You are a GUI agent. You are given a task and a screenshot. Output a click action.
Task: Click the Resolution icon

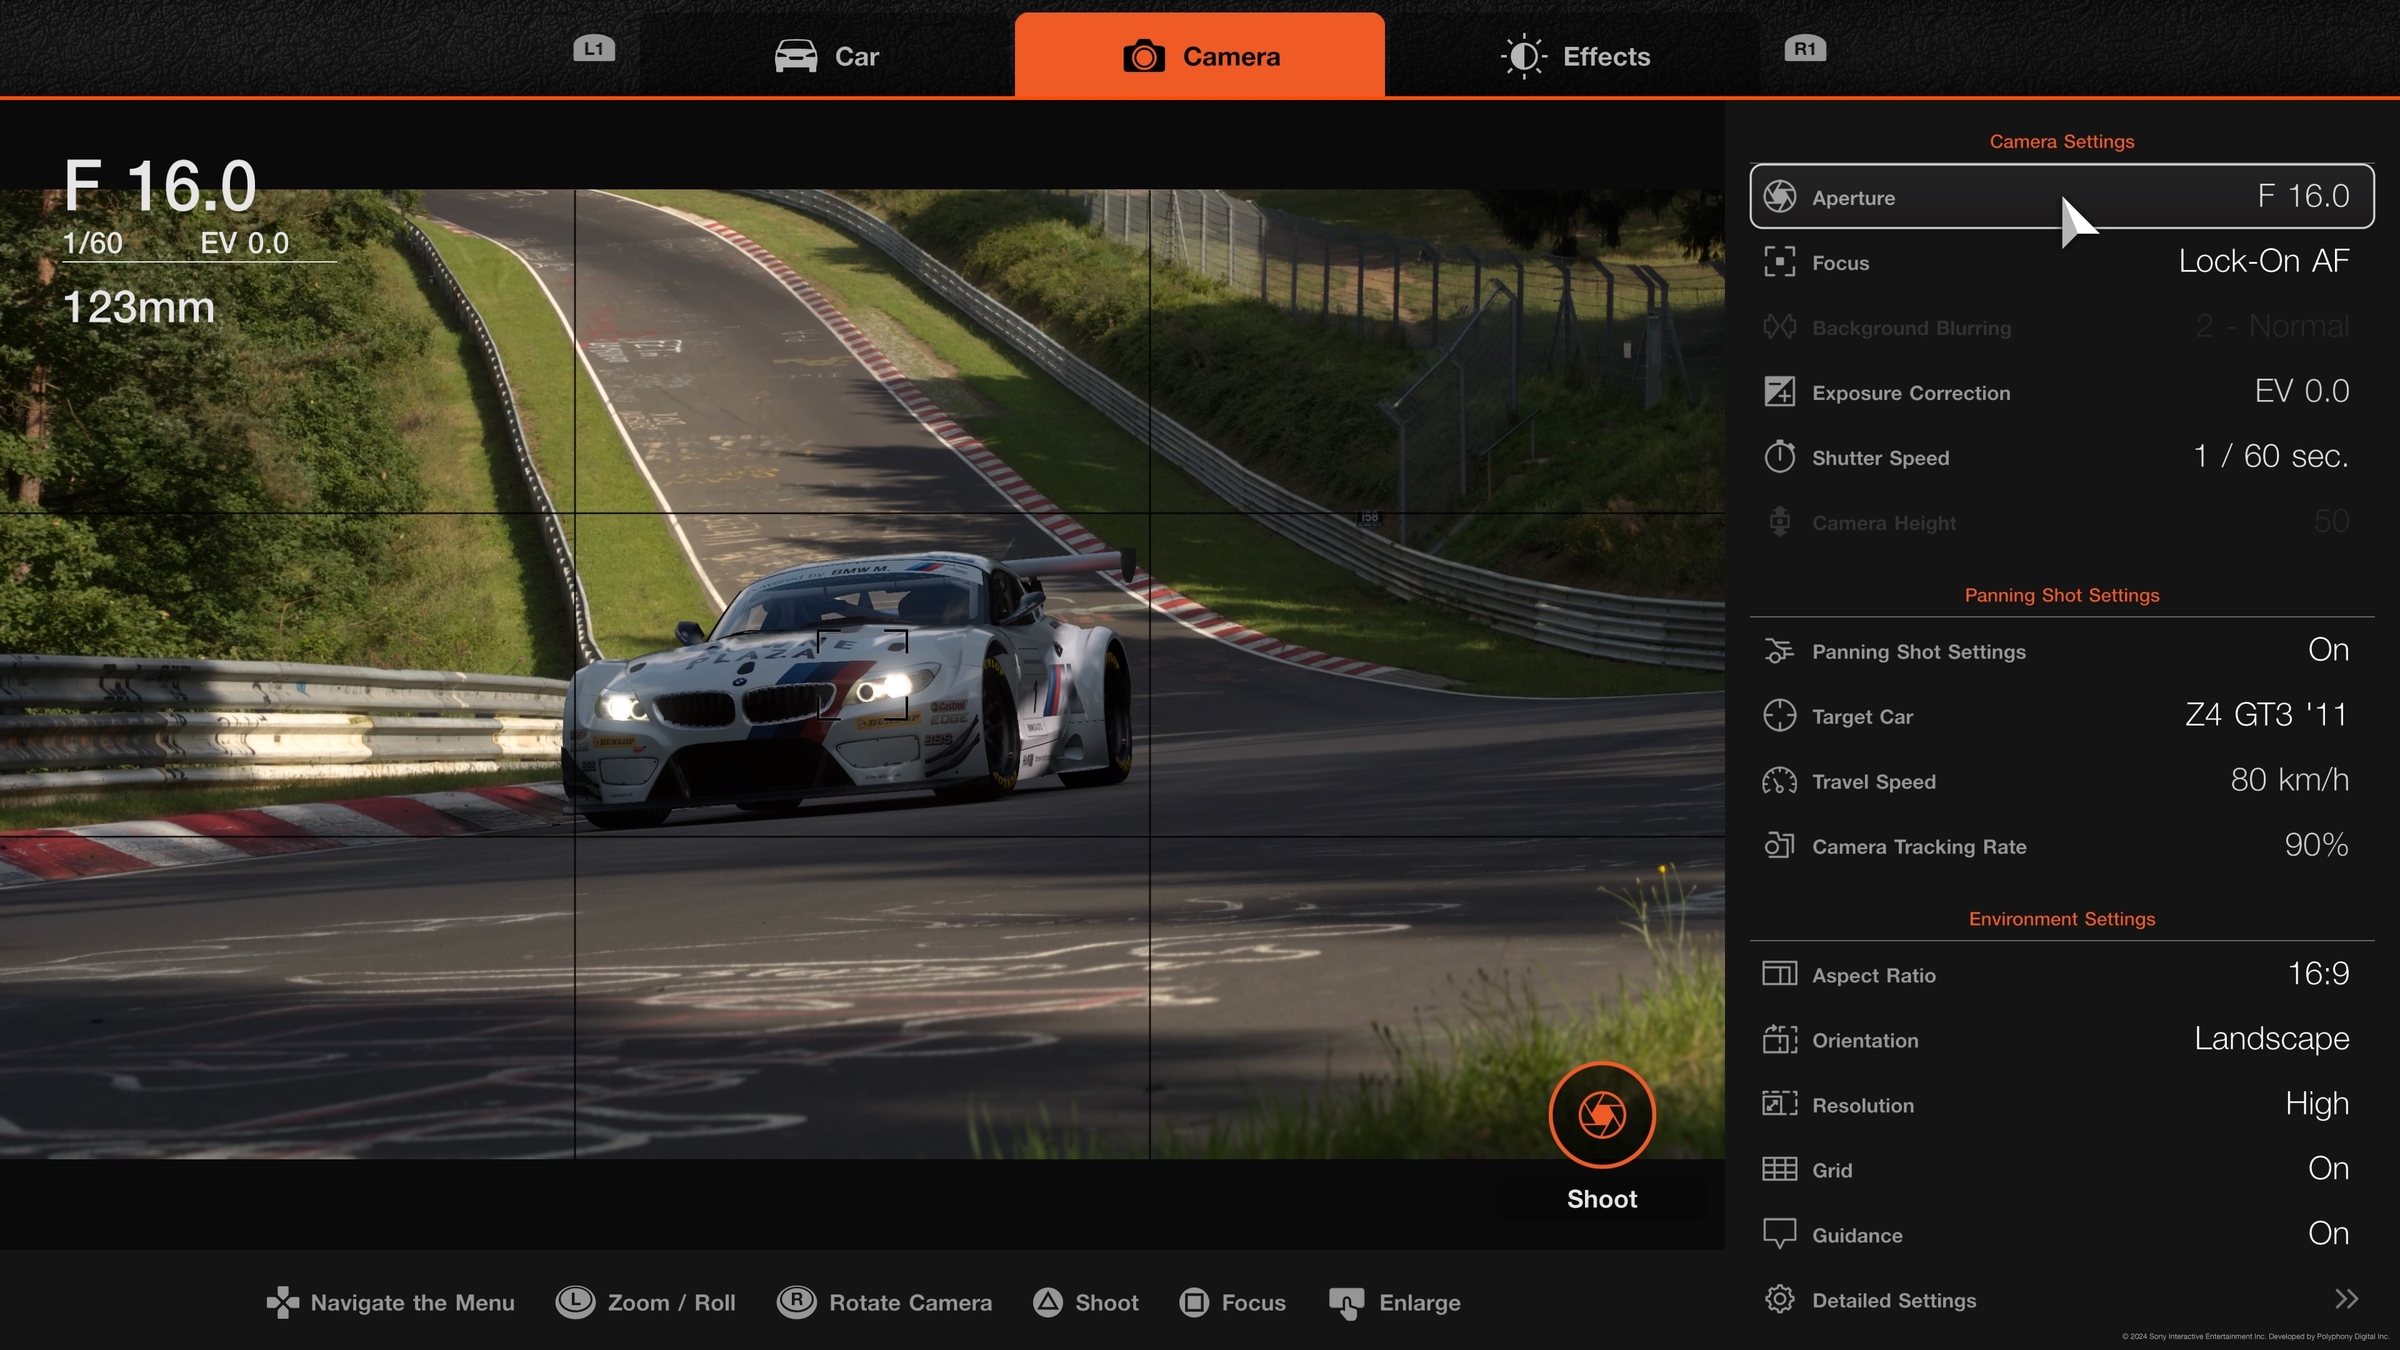coord(1779,1104)
